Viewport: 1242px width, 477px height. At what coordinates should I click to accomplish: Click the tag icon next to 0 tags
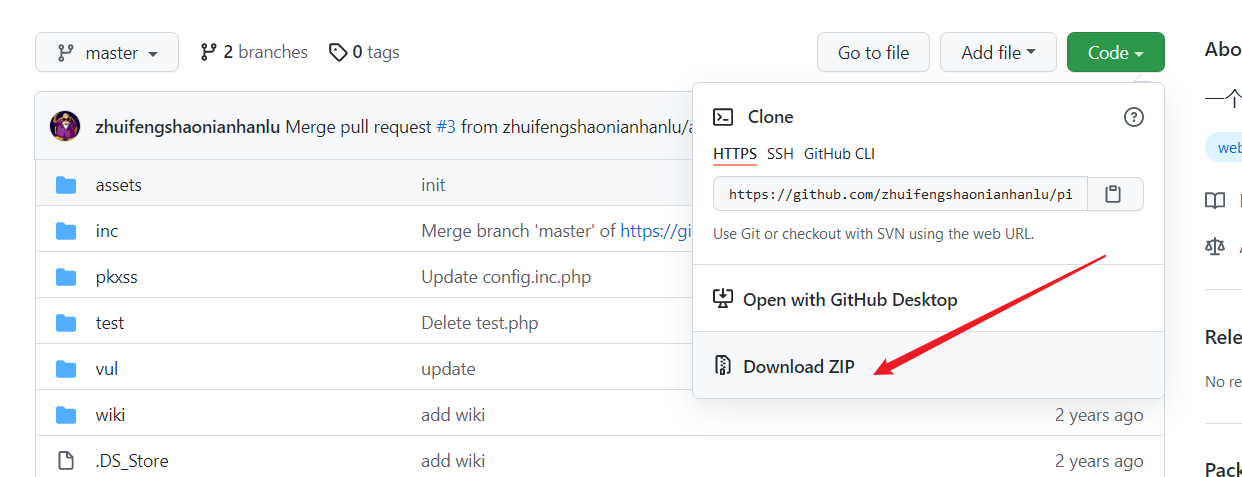[338, 52]
